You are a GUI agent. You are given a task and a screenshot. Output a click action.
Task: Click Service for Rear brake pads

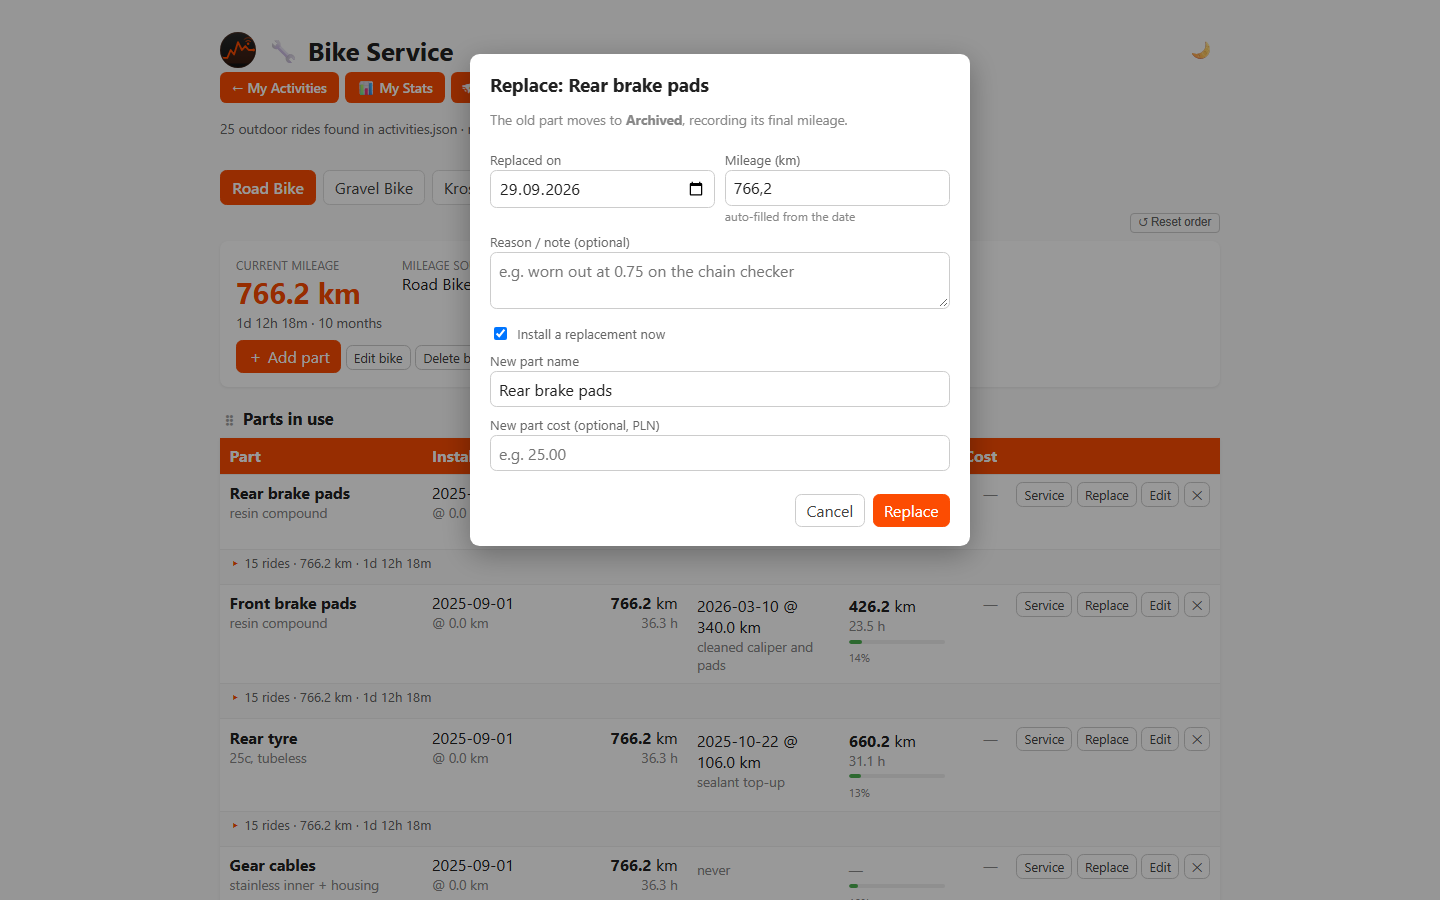tap(1044, 495)
